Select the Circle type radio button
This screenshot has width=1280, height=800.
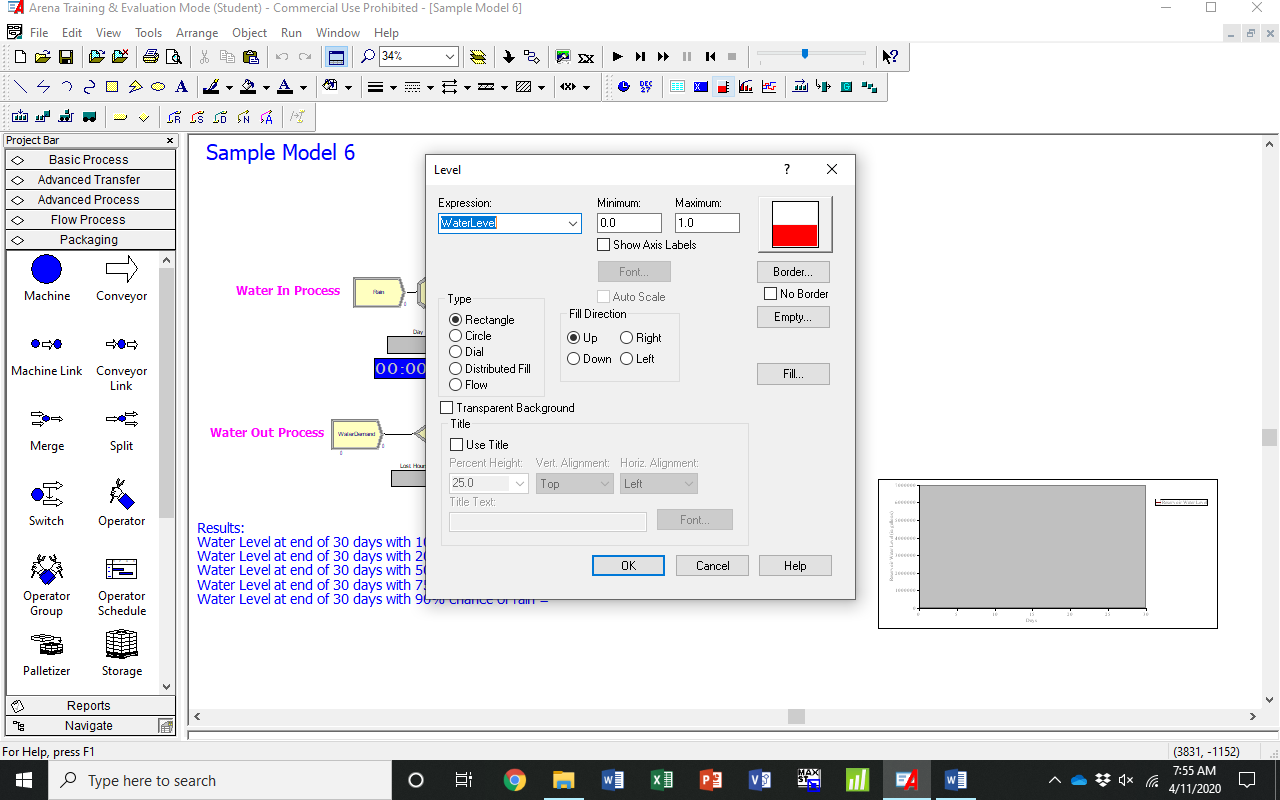point(456,336)
